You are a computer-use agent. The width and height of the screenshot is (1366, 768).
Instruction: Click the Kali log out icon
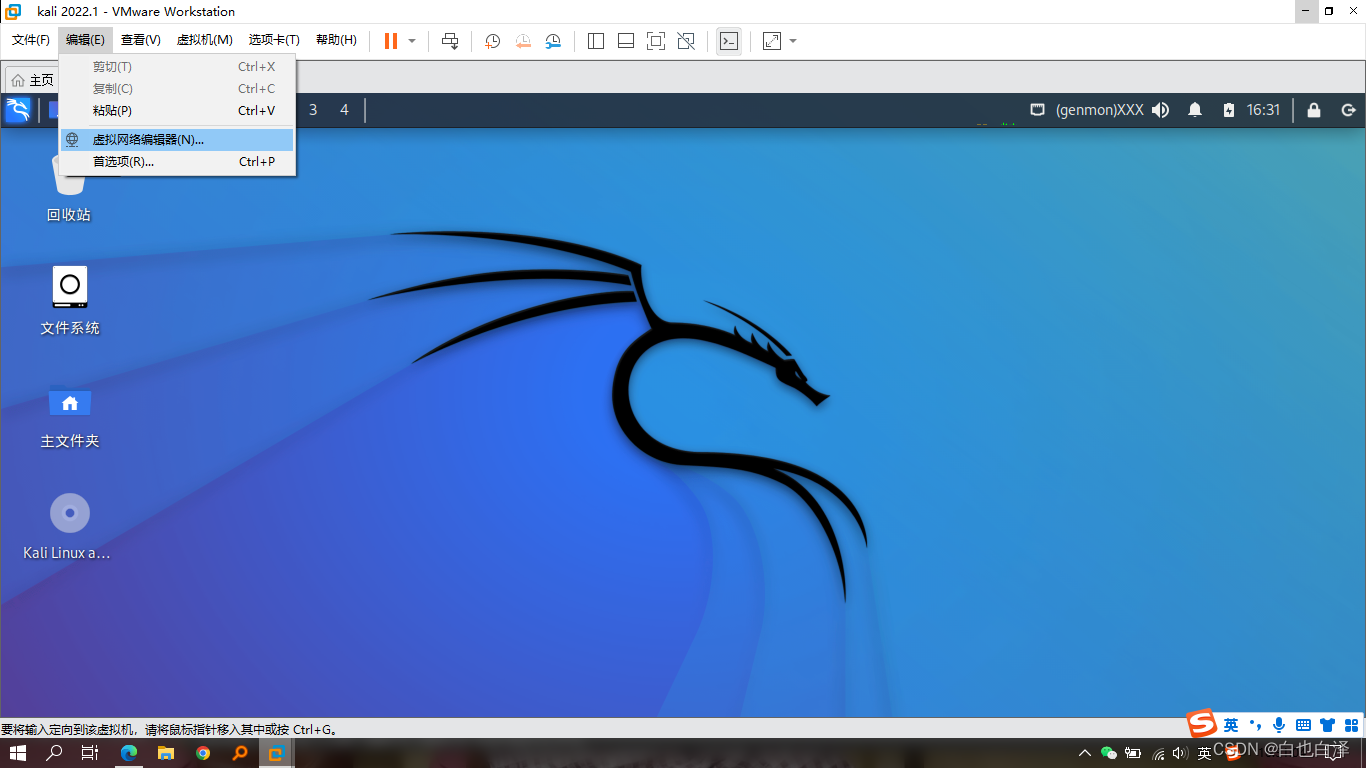click(x=1348, y=110)
